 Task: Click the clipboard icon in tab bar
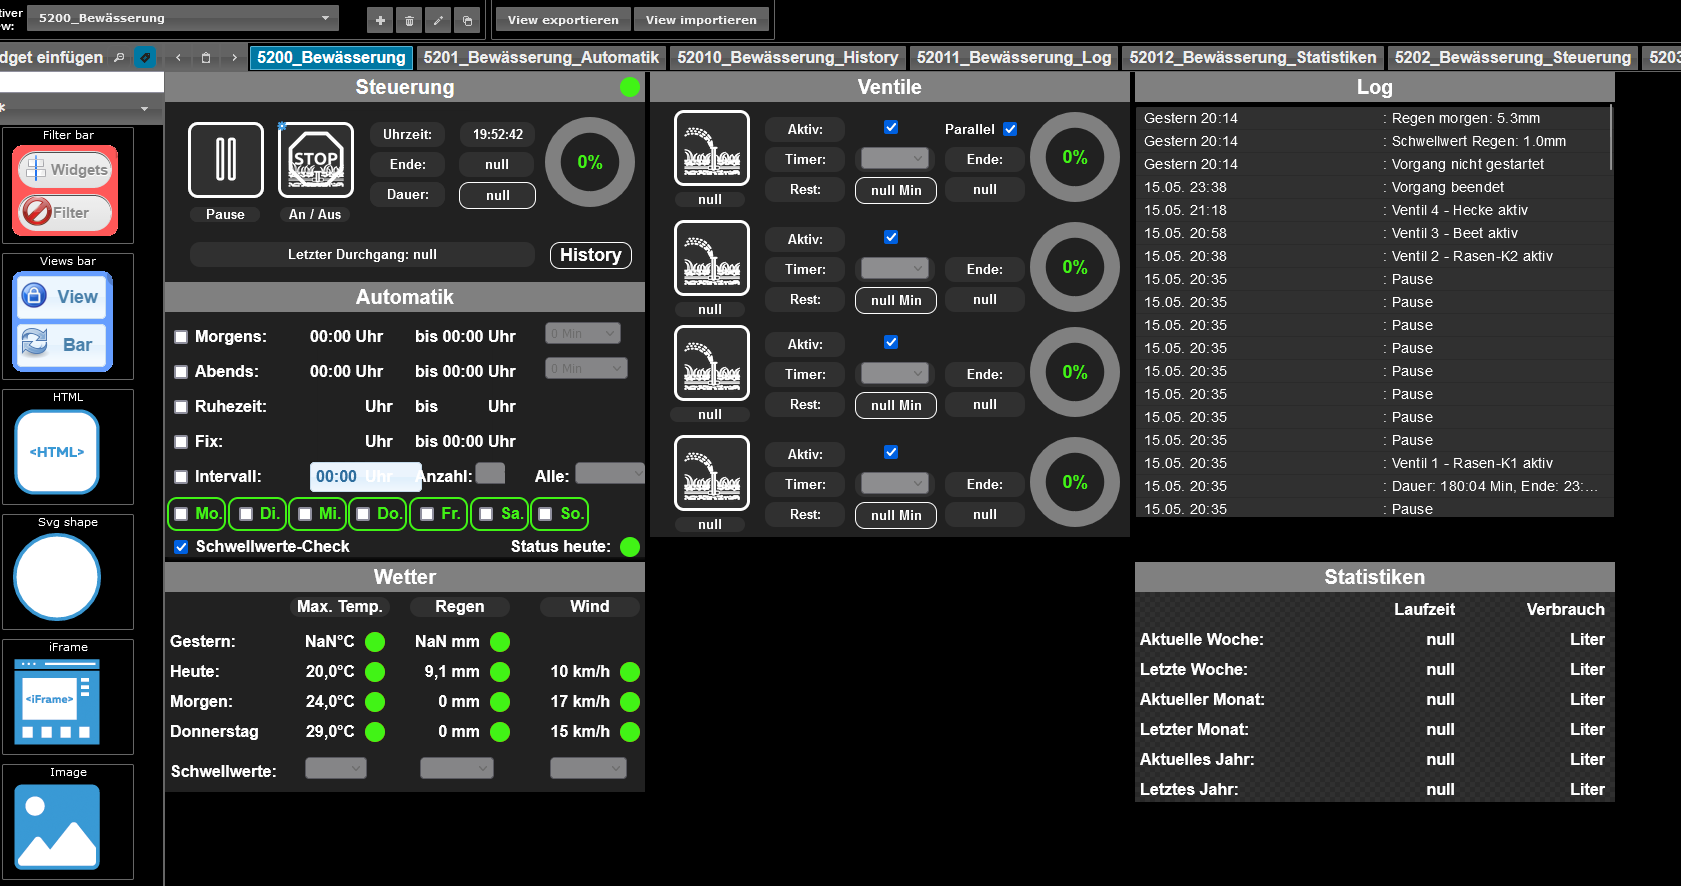click(x=206, y=58)
